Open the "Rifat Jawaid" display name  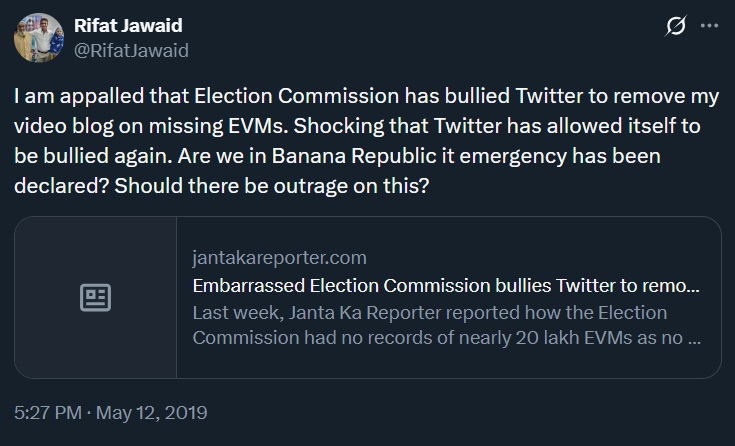pyautogui.click(x=130, y=26)
